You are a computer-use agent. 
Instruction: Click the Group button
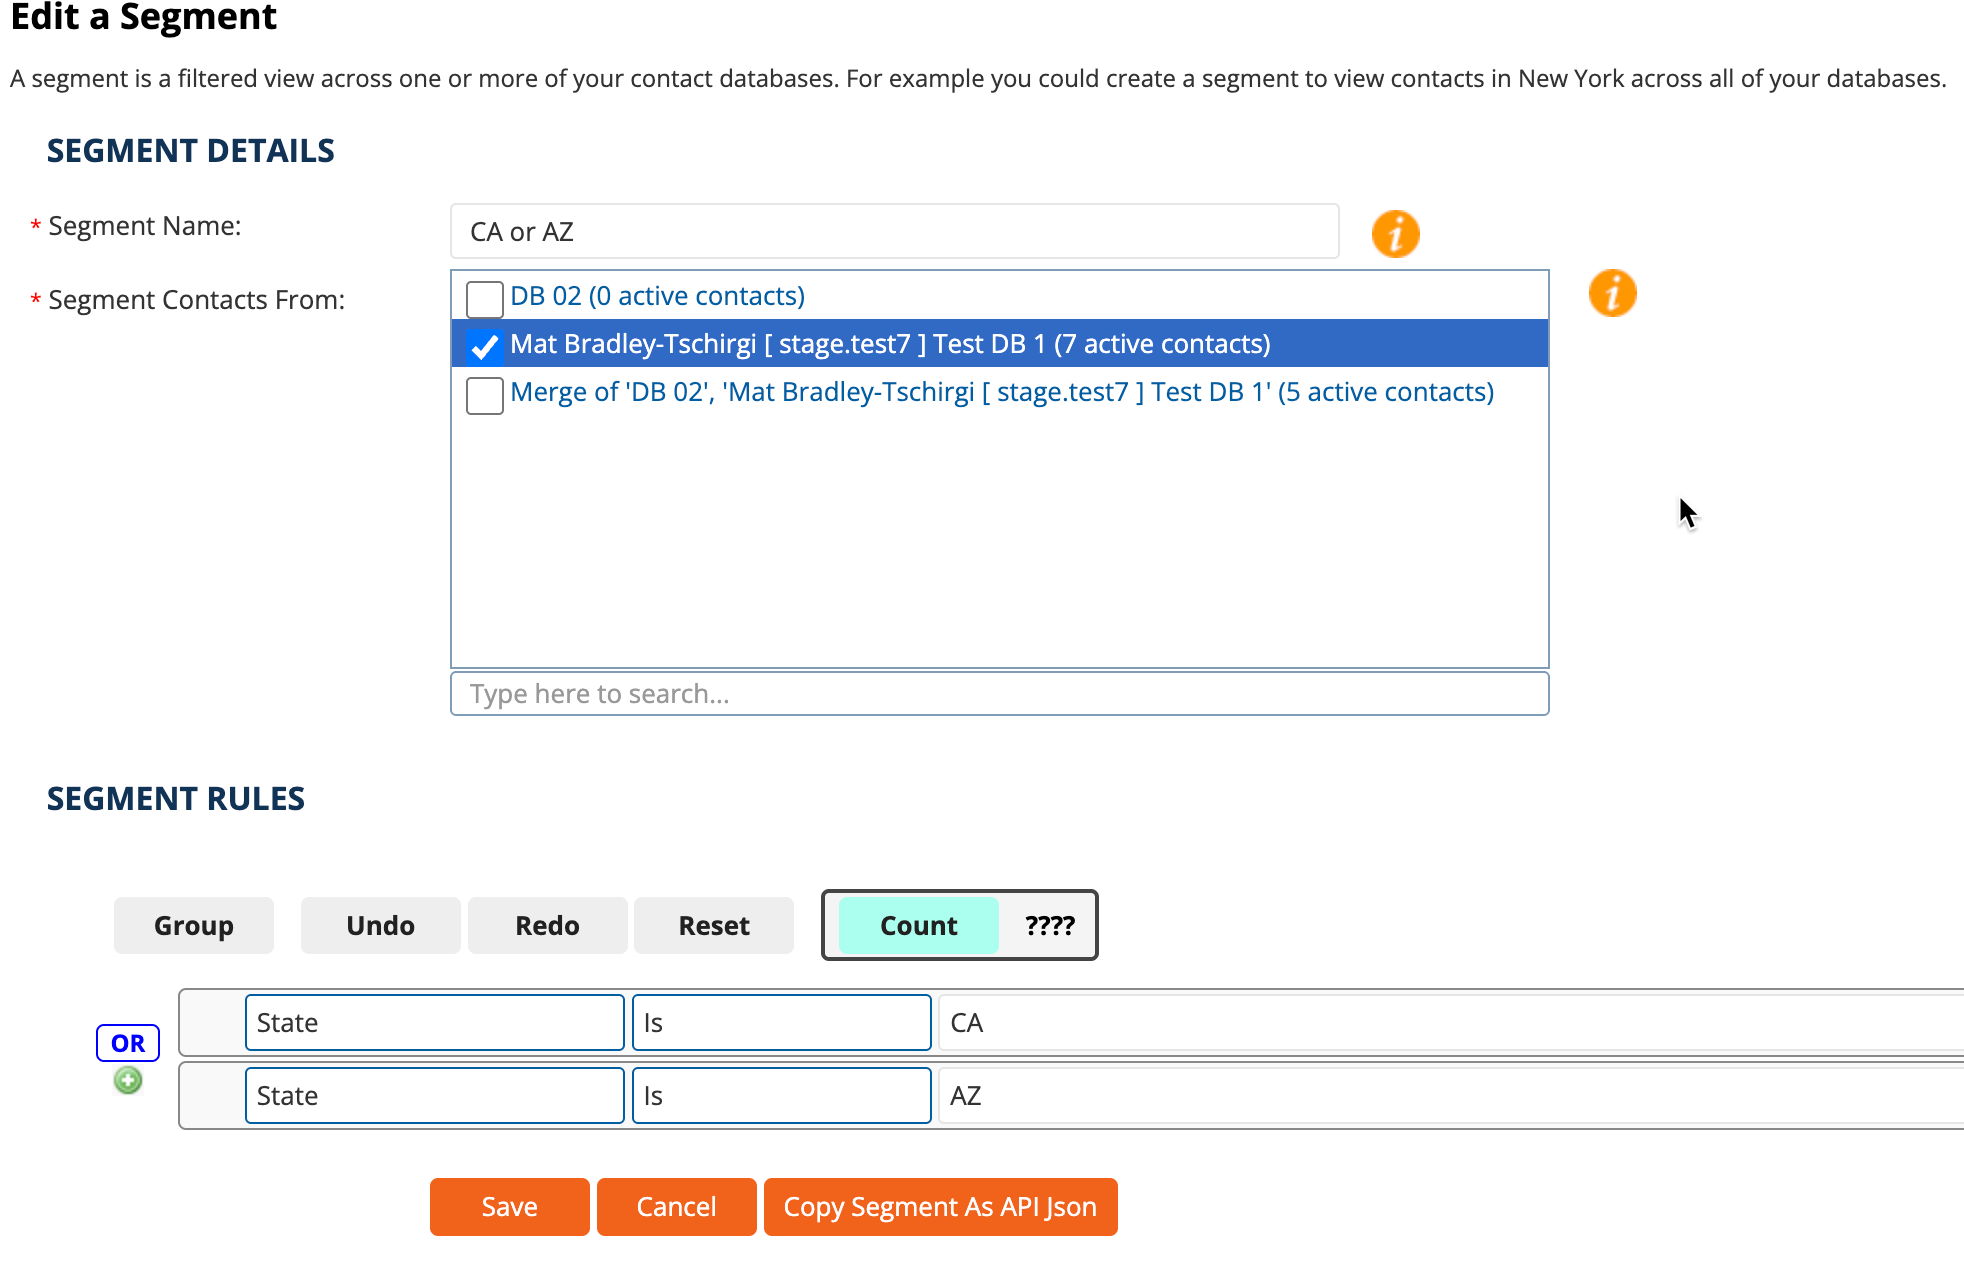pos(194,925)
